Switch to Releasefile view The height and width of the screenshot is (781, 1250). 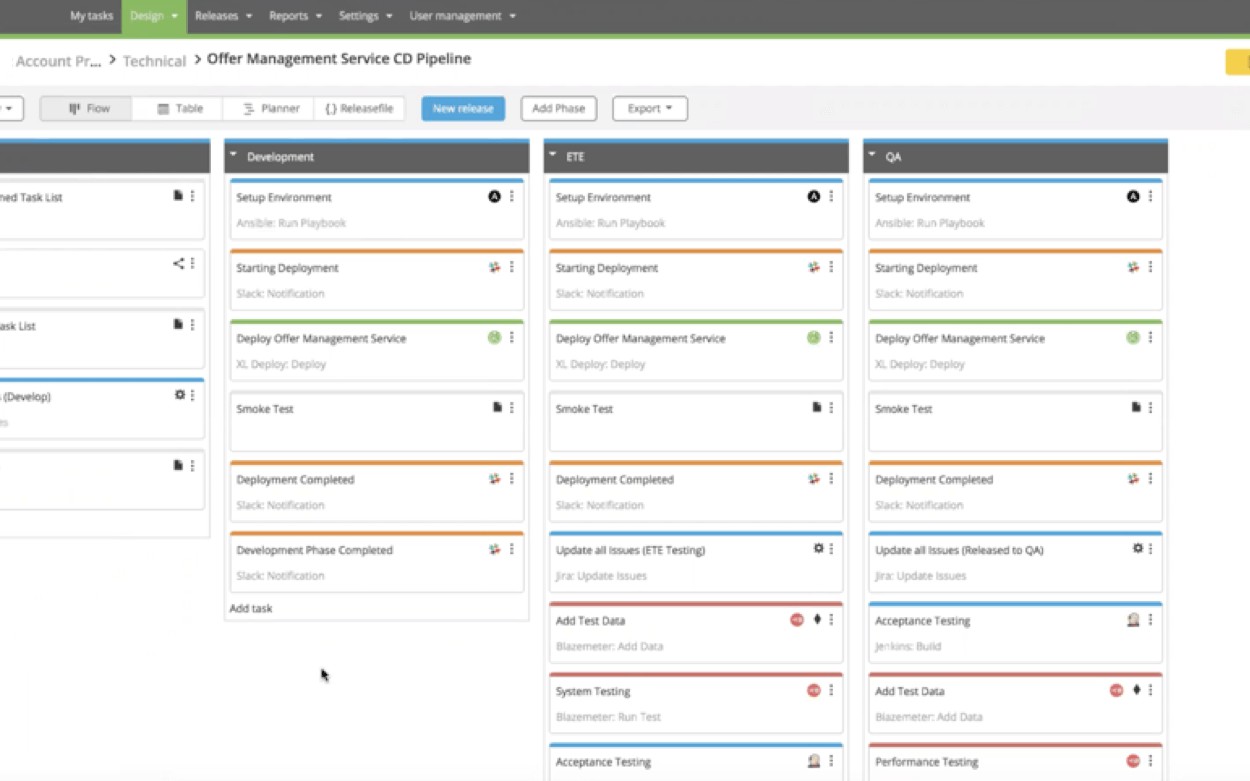(359, 108)
